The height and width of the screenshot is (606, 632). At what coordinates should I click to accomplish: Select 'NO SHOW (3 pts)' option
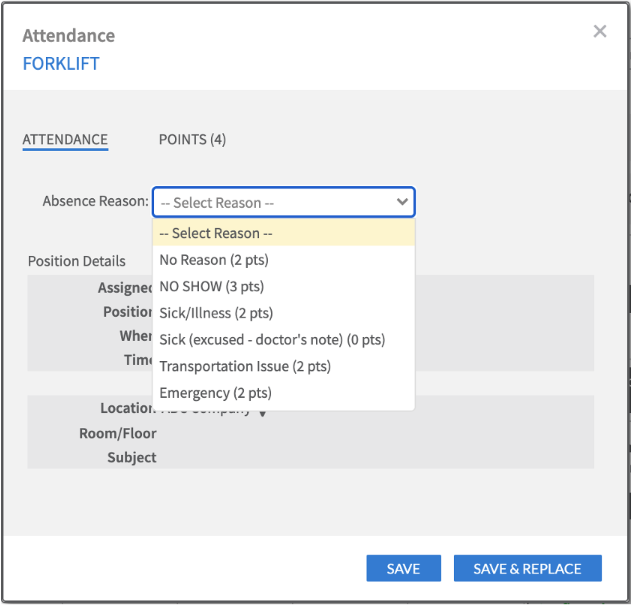point(284,287)
